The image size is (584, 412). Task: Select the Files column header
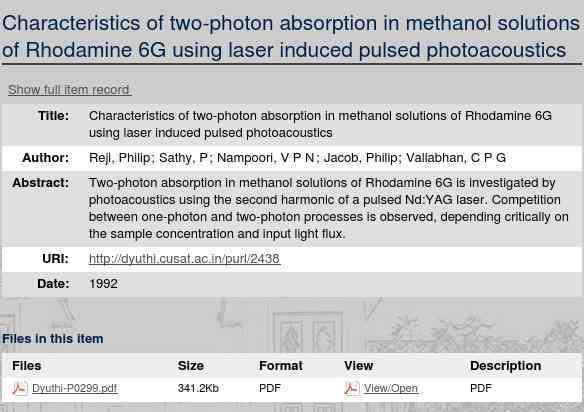(27, 365)
